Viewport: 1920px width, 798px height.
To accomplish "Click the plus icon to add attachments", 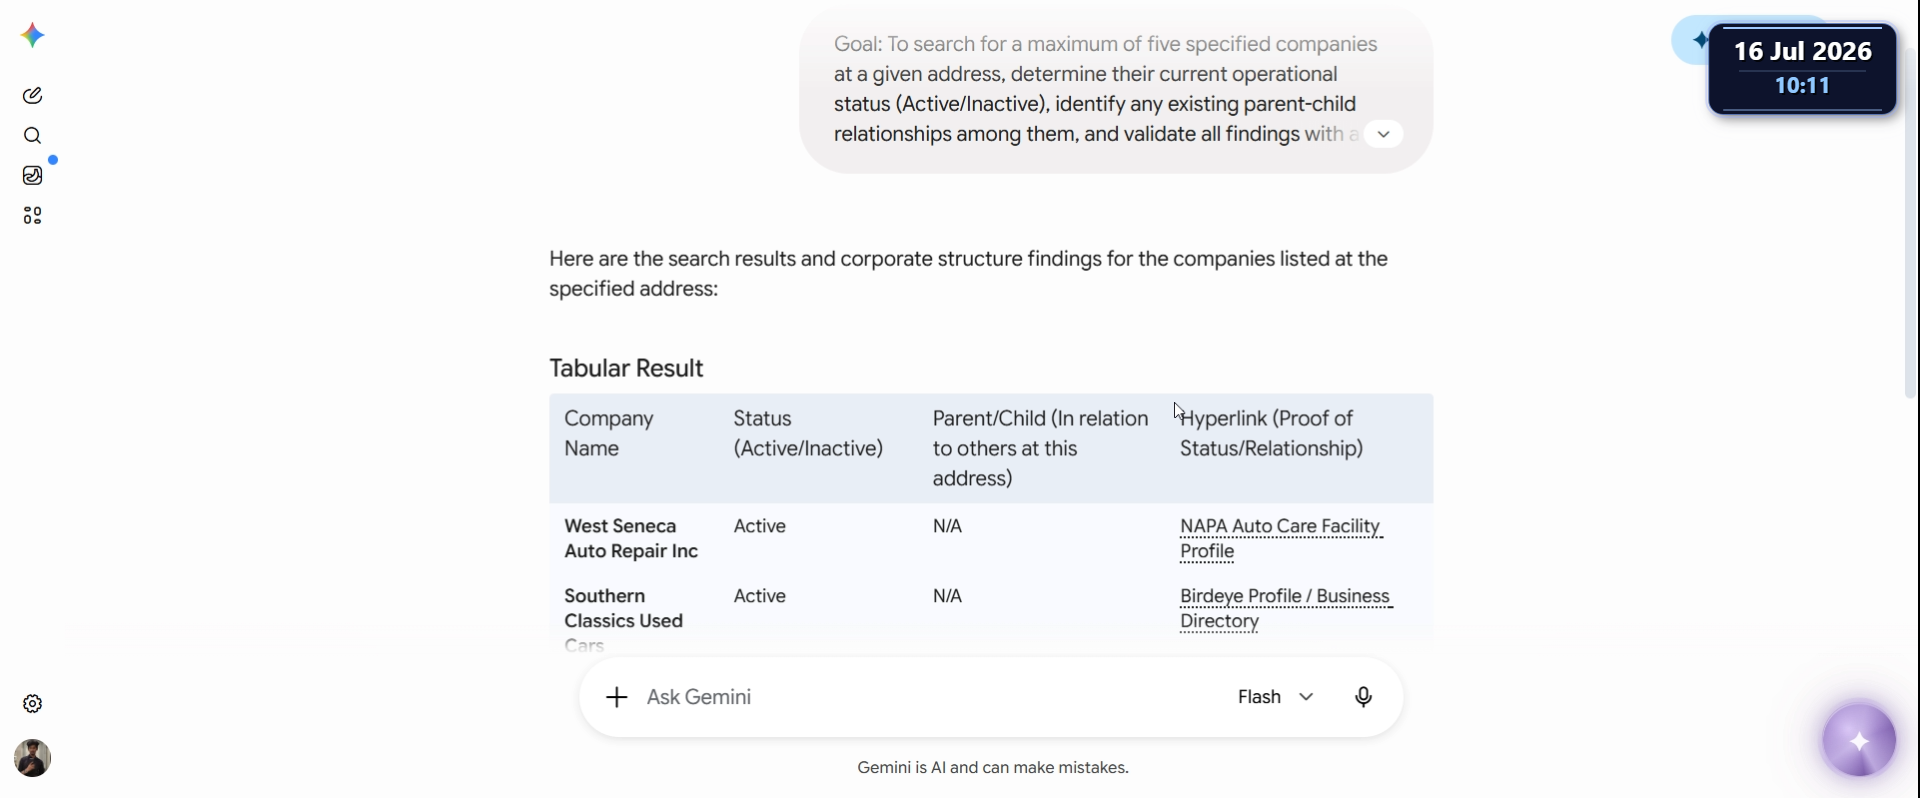I will (617, 697).
